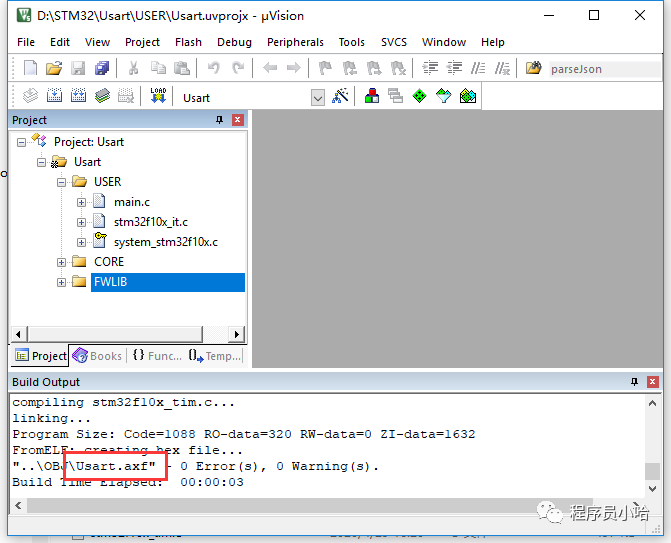Screen dimensions: 671x543
Task: Open the Usart target selection dropdown
Action: click(318, 97)
